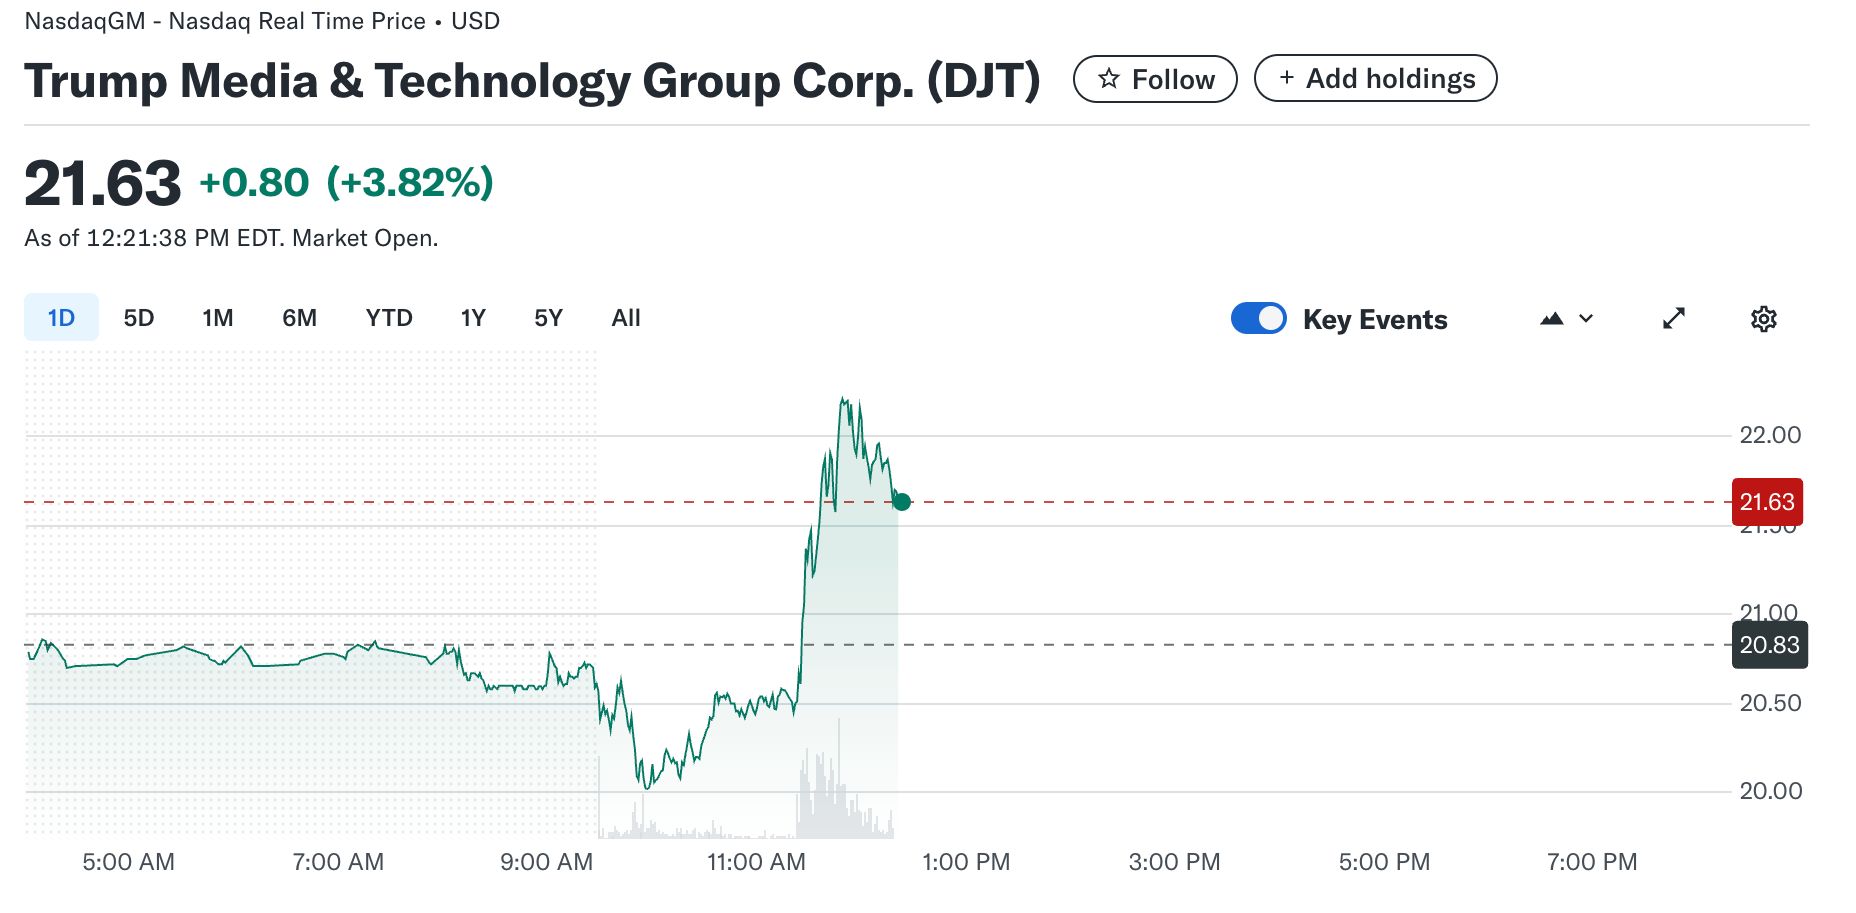Toggle Key Events switch off

tap(1258, 319)
